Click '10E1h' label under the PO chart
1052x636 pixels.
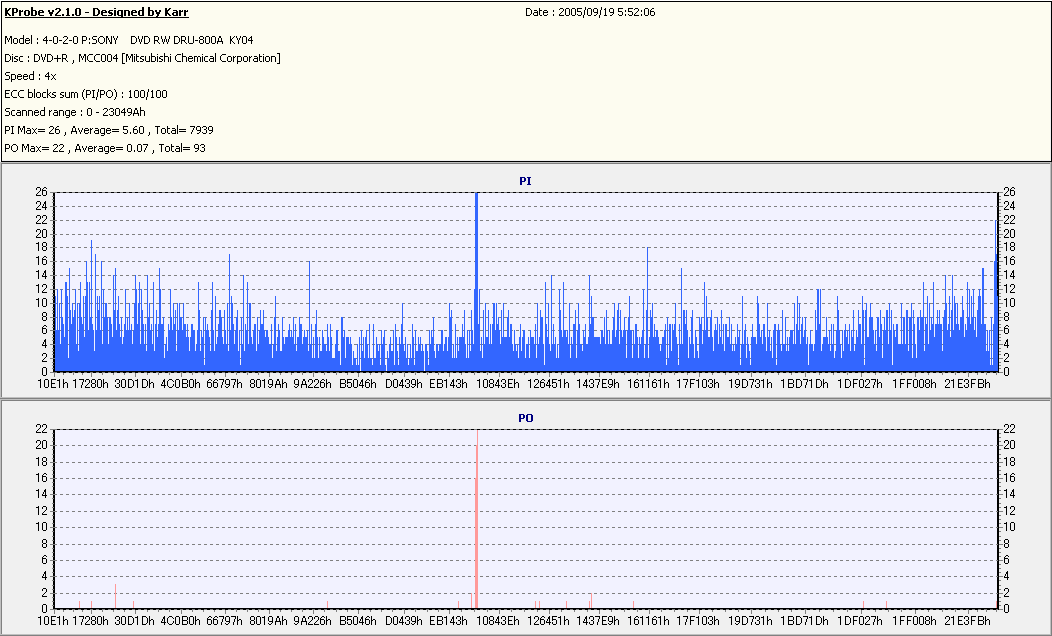pyautogui.click(x=52, y=621)
